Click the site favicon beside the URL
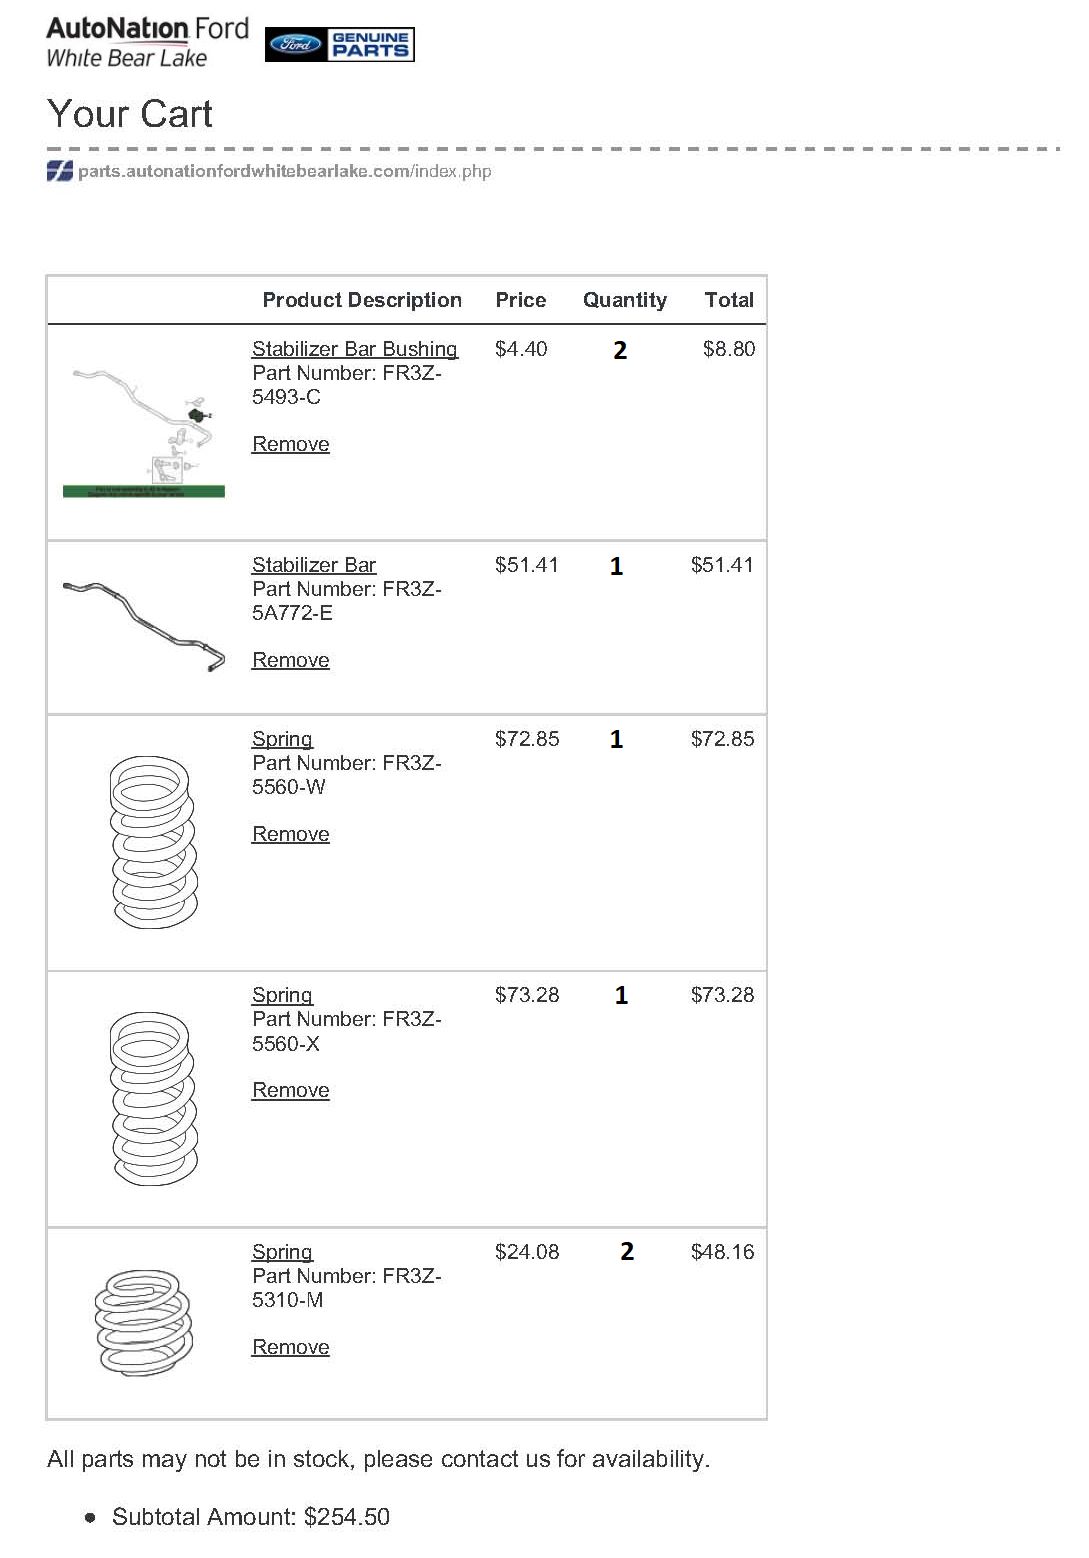This screenshot has height=1558, width=1089. pos(59,171)
